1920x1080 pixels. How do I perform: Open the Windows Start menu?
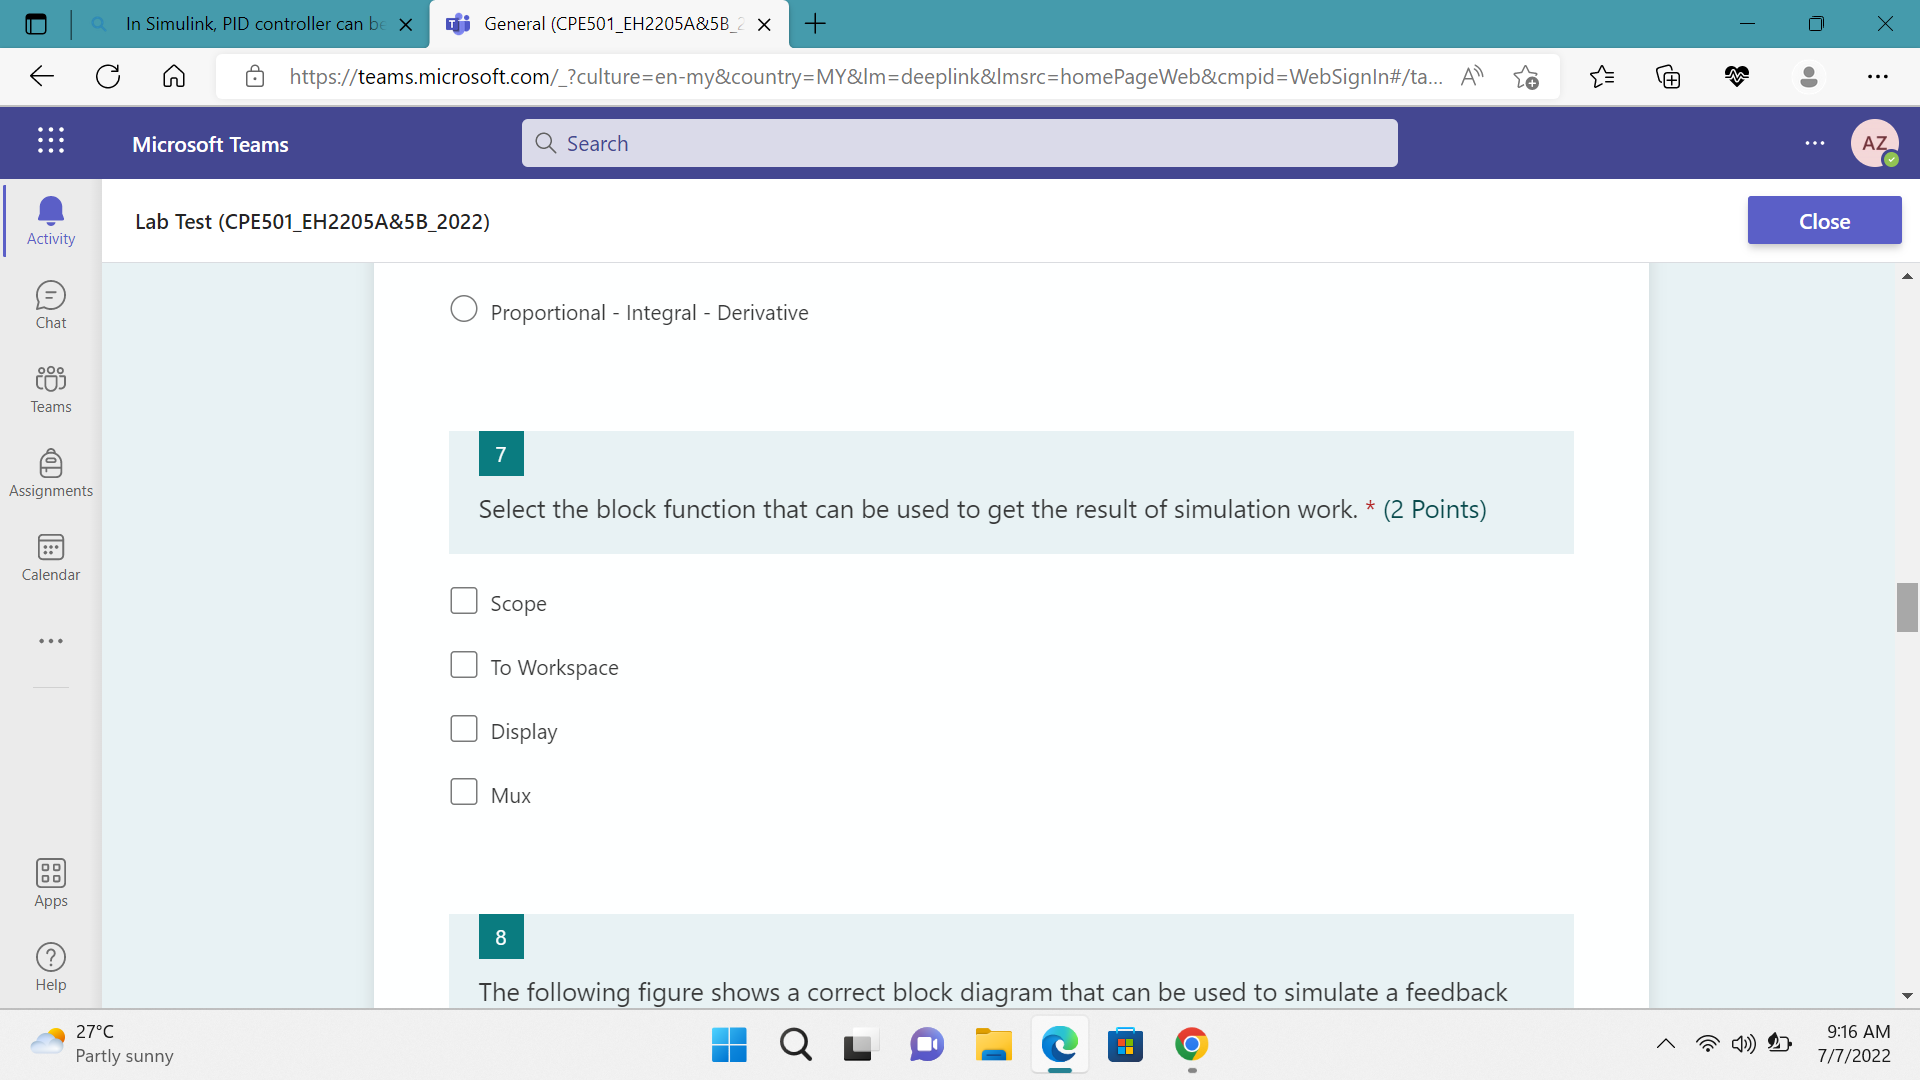729,1044
